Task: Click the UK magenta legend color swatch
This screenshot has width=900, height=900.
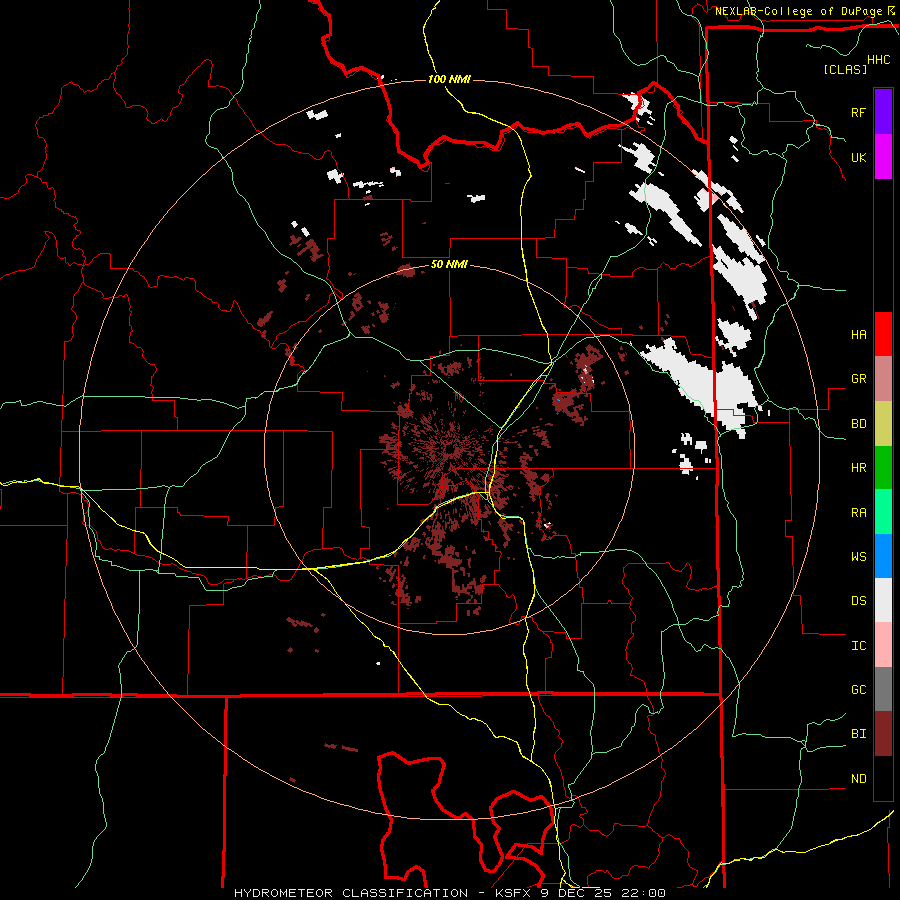Action: coord(883,157)
